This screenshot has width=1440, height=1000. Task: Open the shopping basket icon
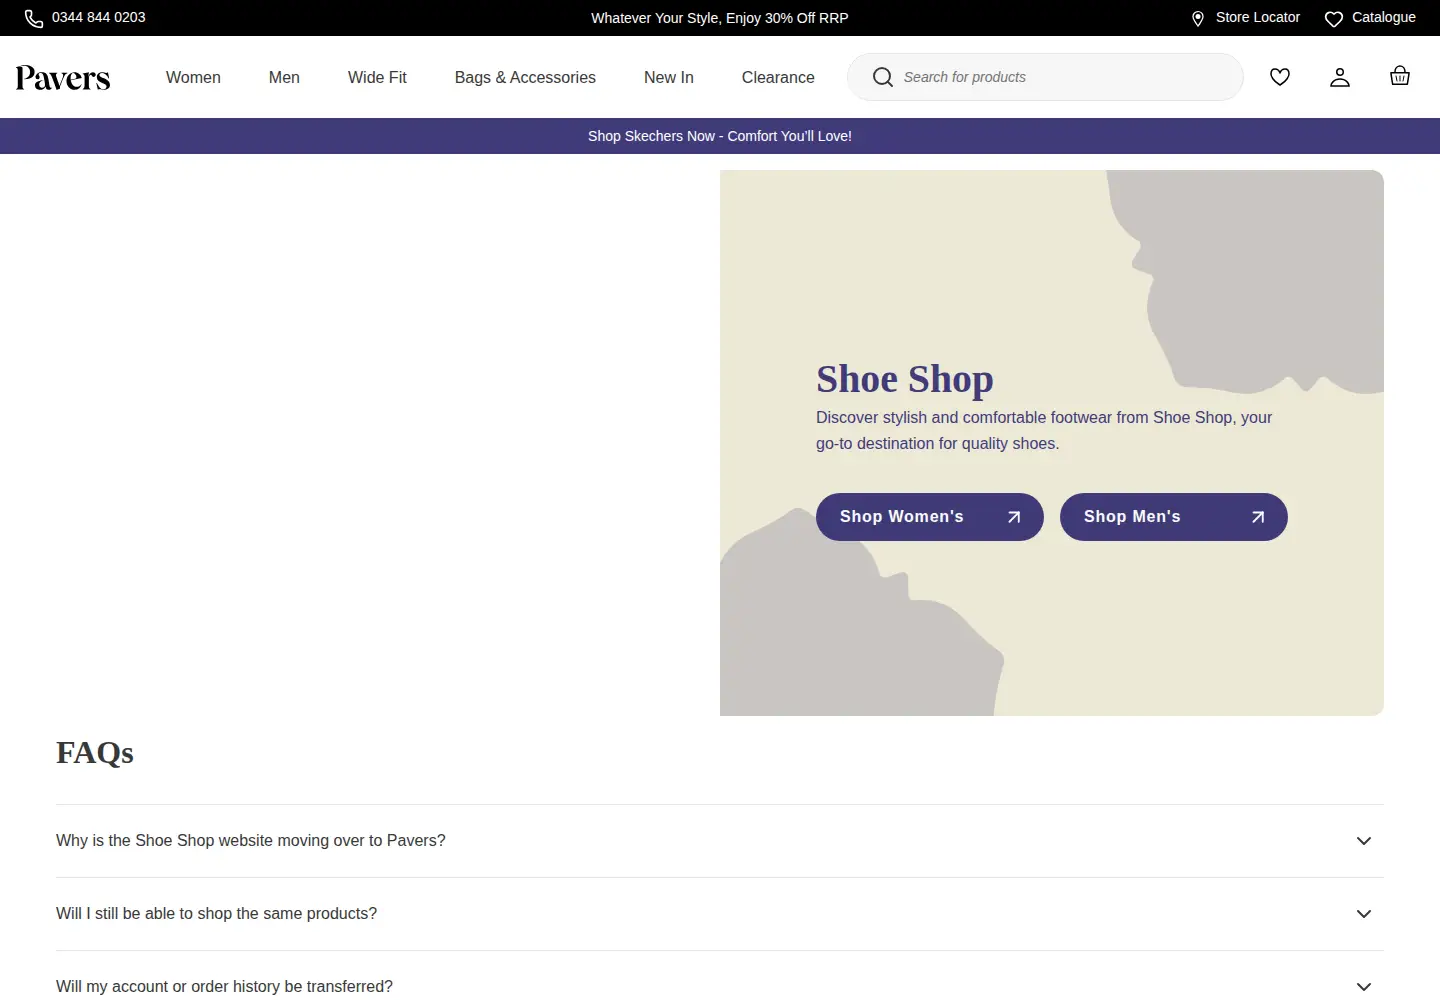pos(1400,76)
